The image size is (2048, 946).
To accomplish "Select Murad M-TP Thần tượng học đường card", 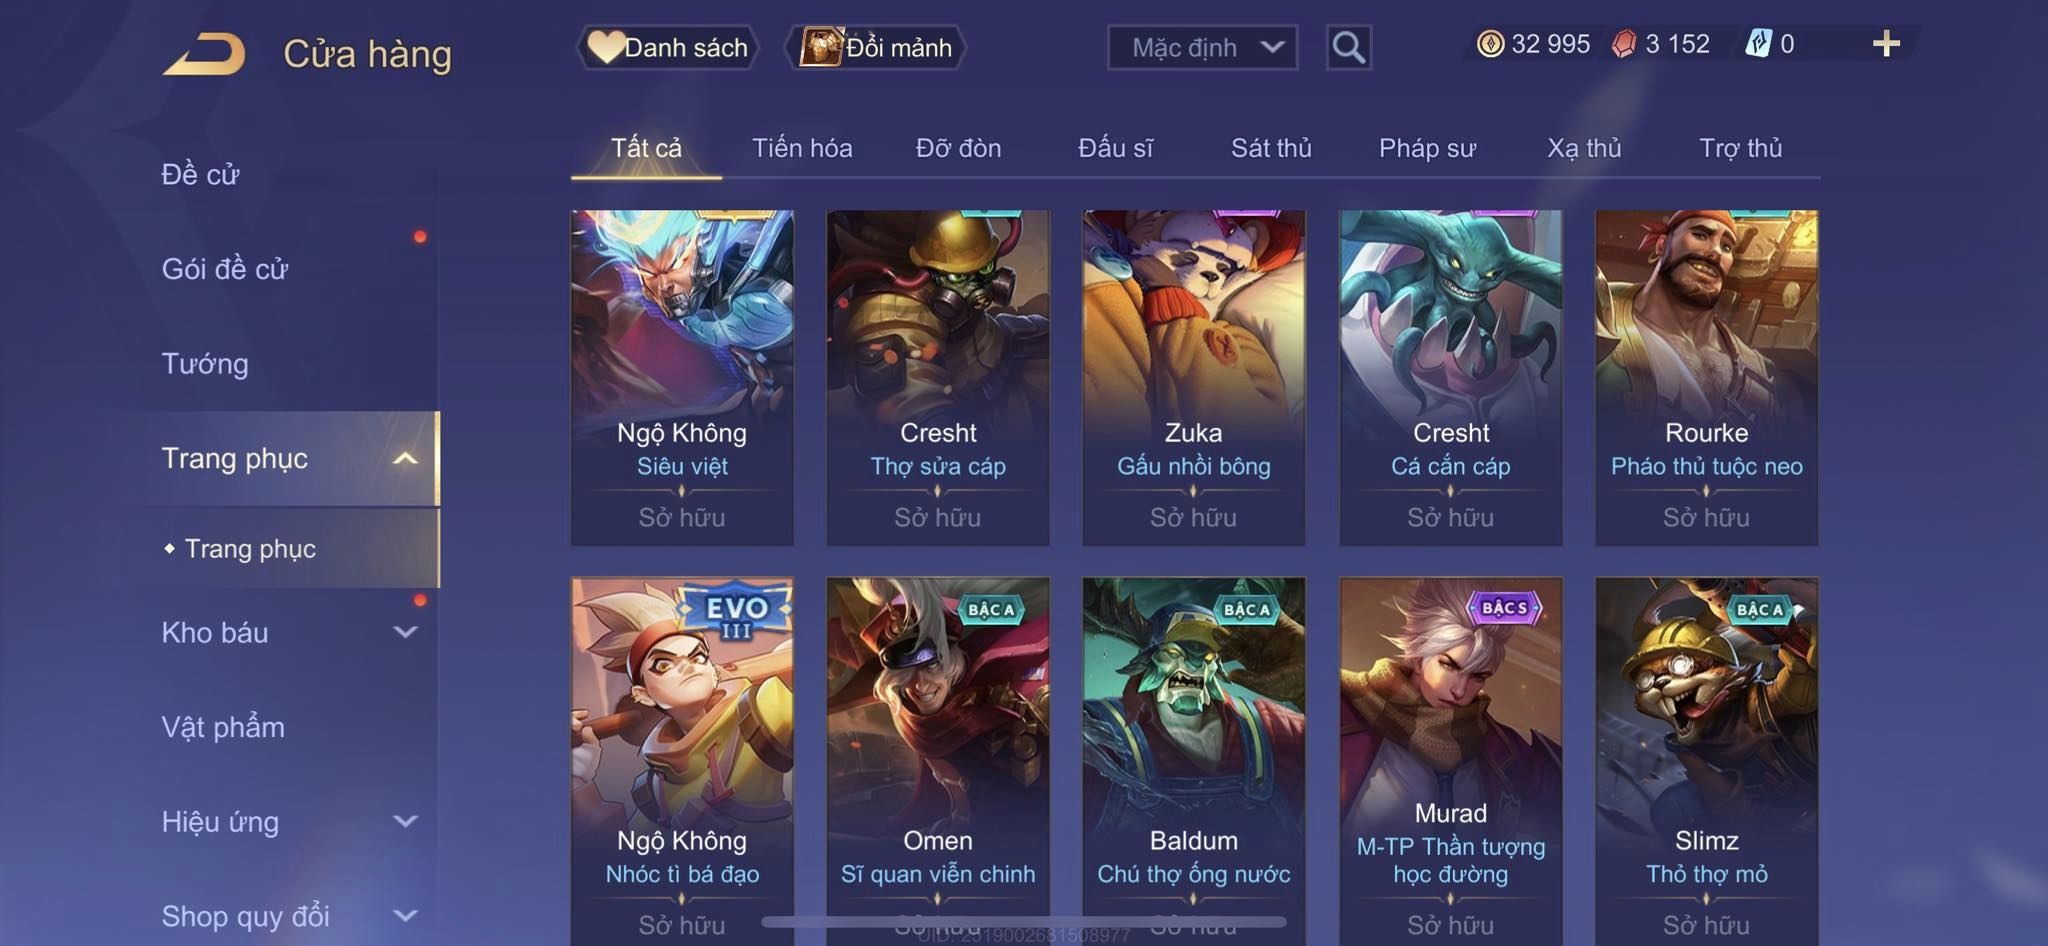I will 1450,760.
